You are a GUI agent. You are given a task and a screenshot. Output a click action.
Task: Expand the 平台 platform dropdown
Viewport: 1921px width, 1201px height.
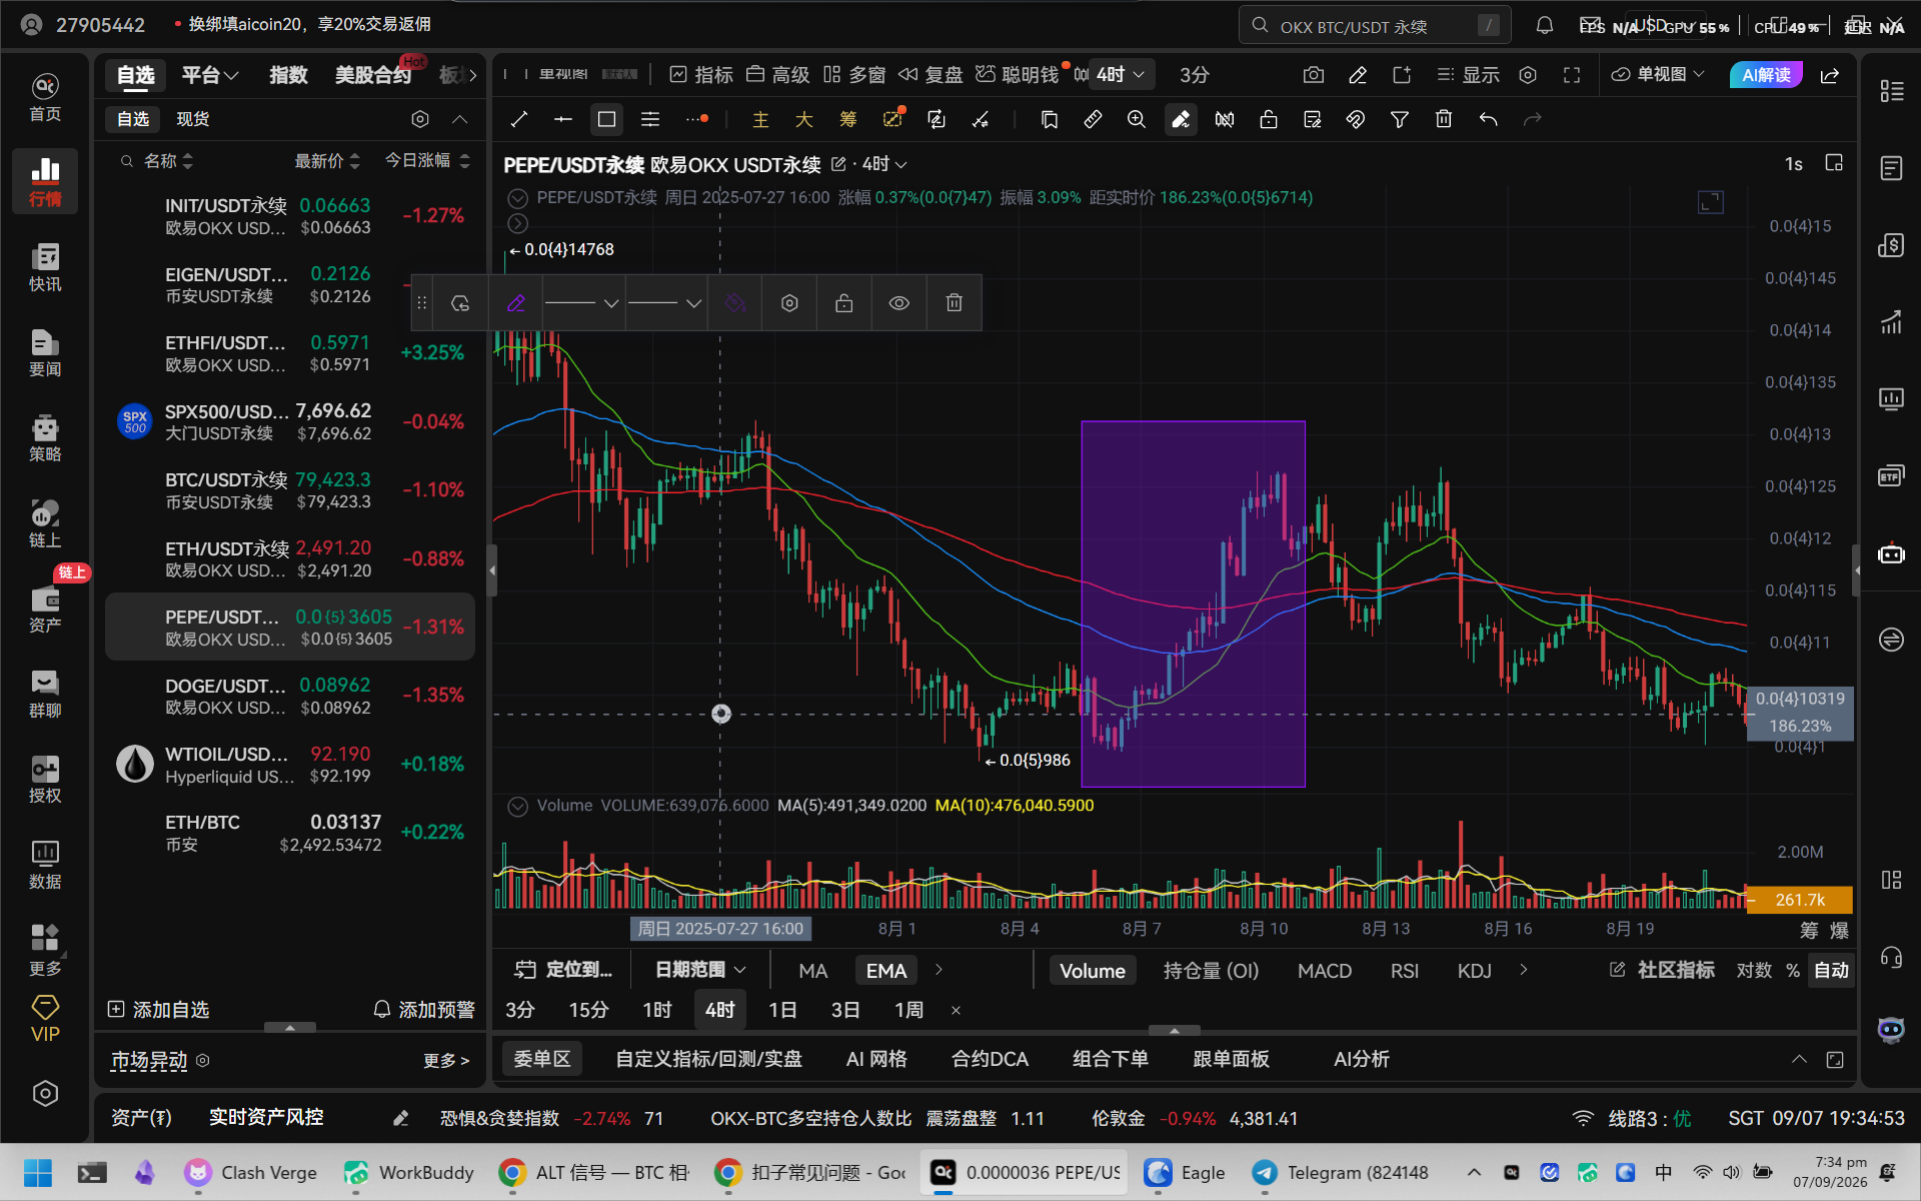coord(209,75)
